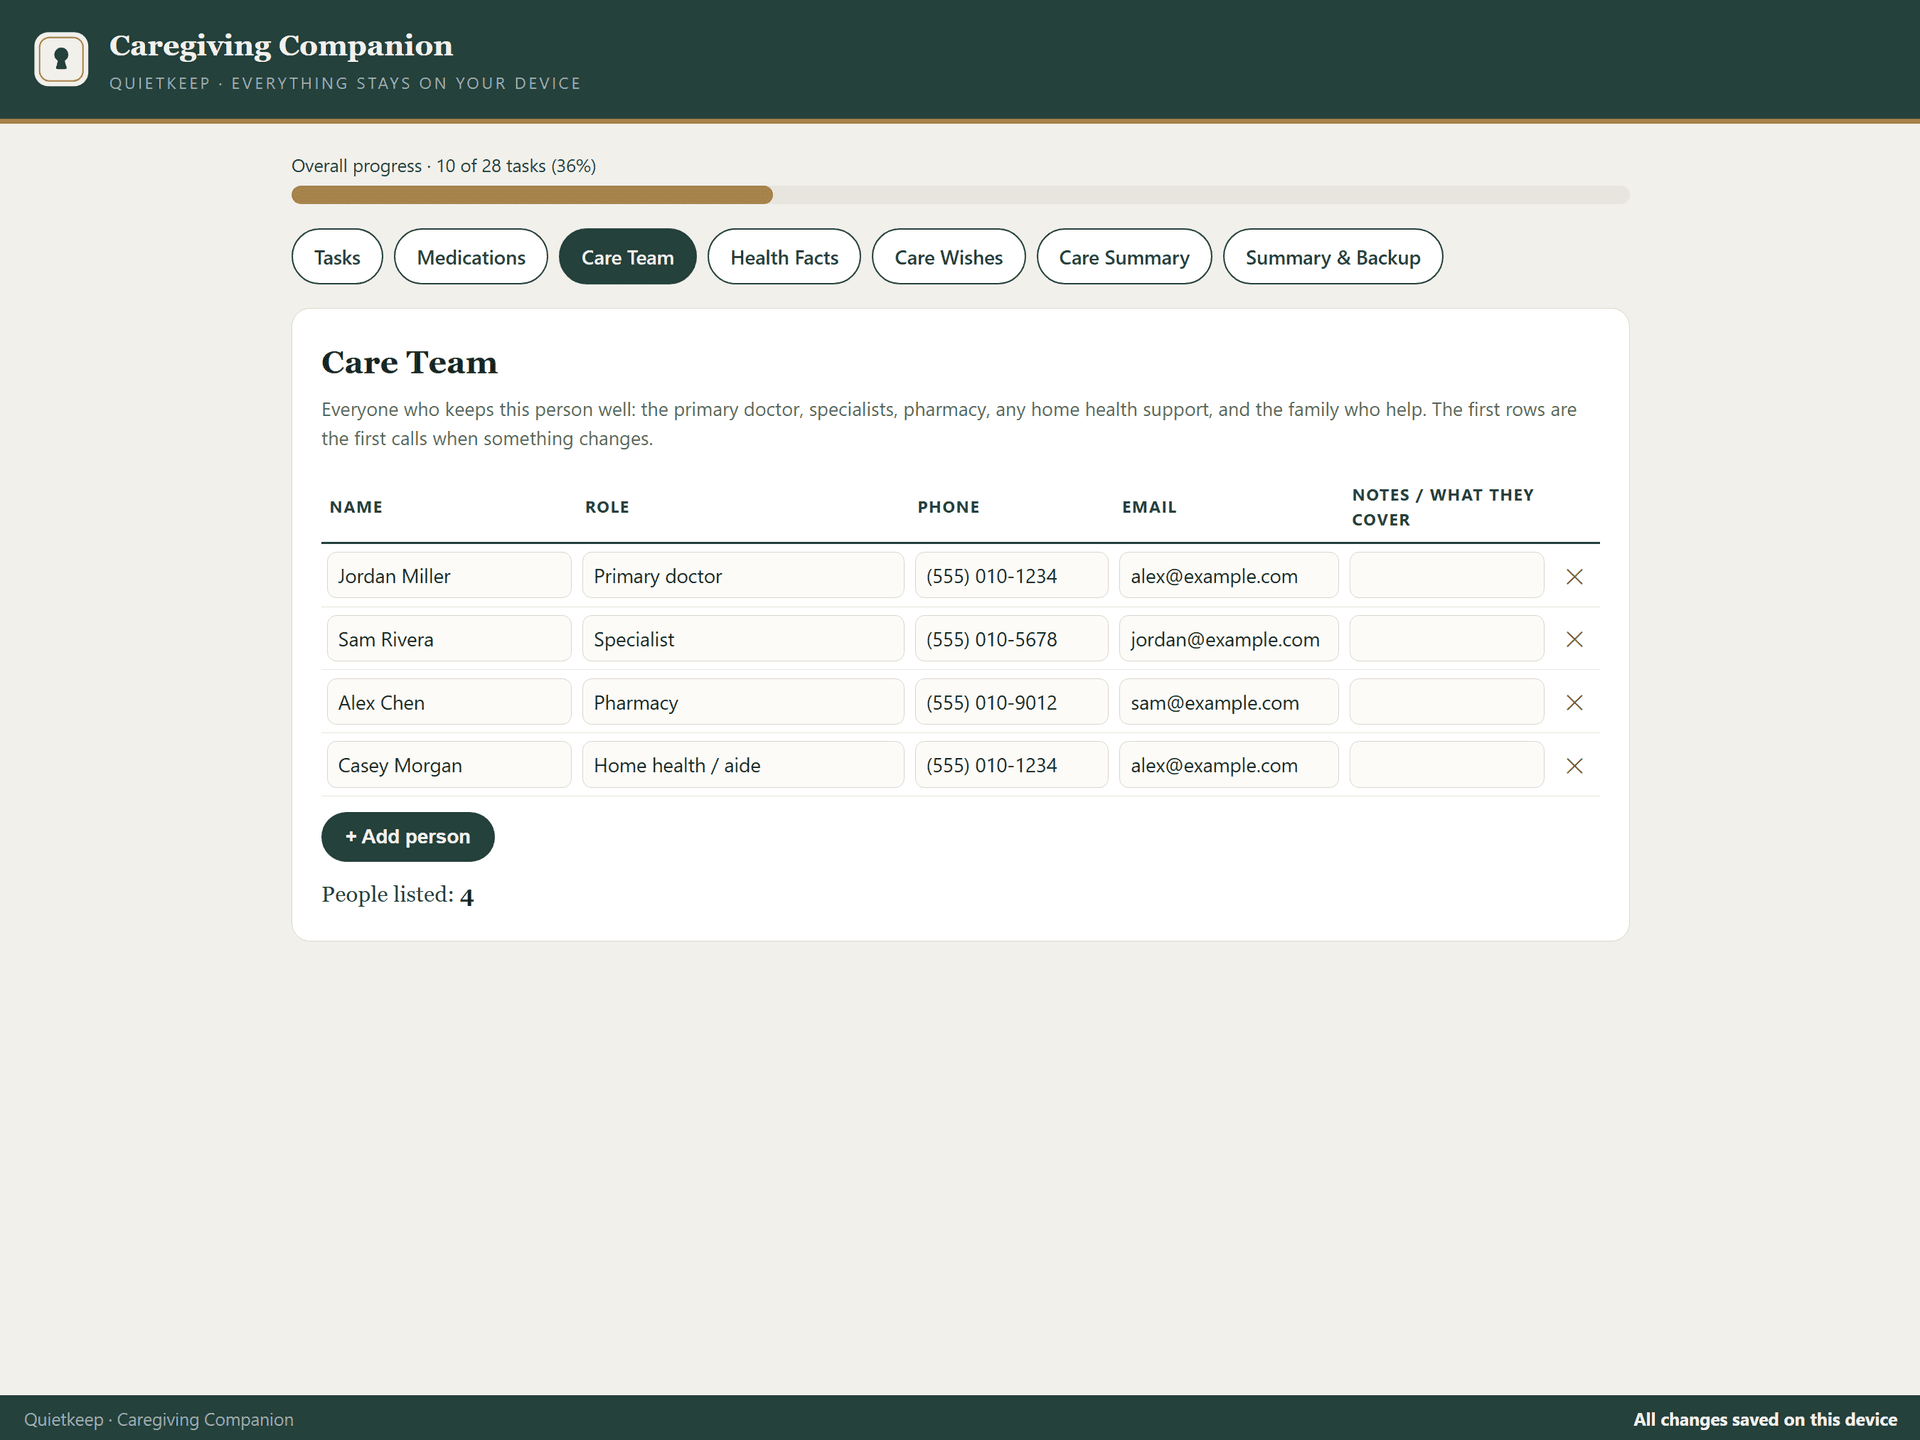Edit the Sam Rivera name field

click(449, 639)
